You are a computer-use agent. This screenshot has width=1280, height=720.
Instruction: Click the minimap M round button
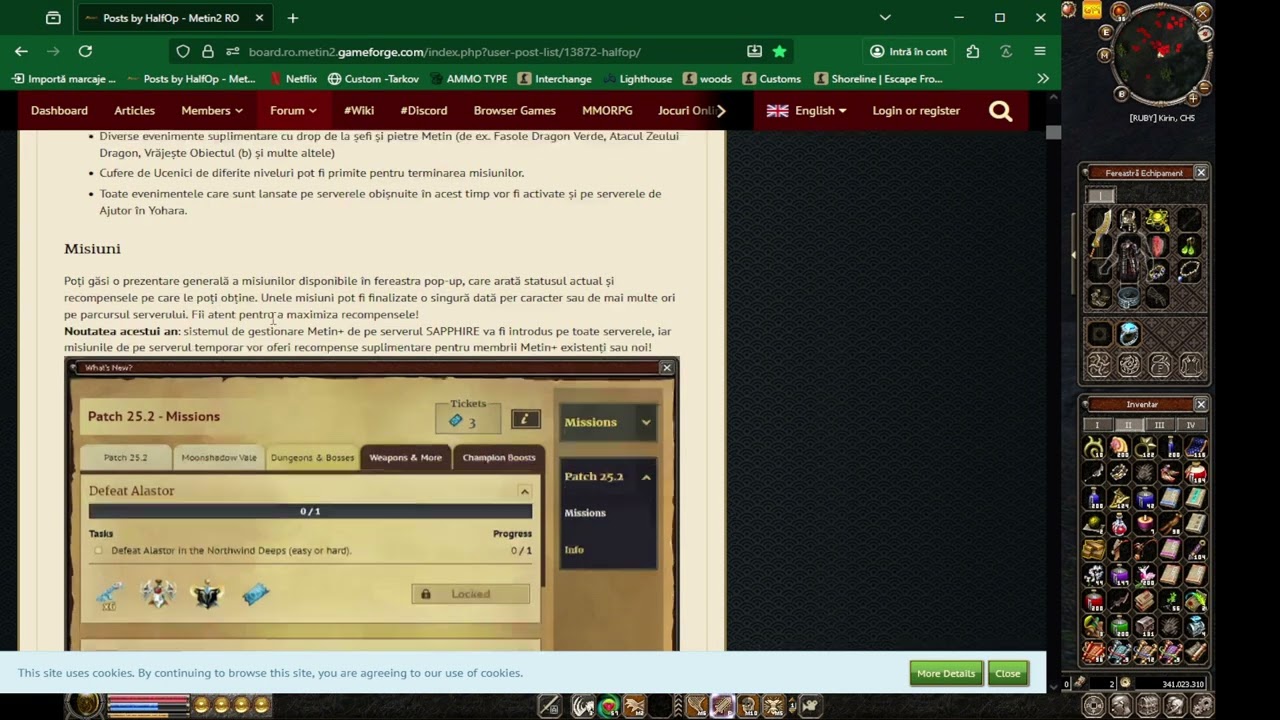click(1104, 56)
